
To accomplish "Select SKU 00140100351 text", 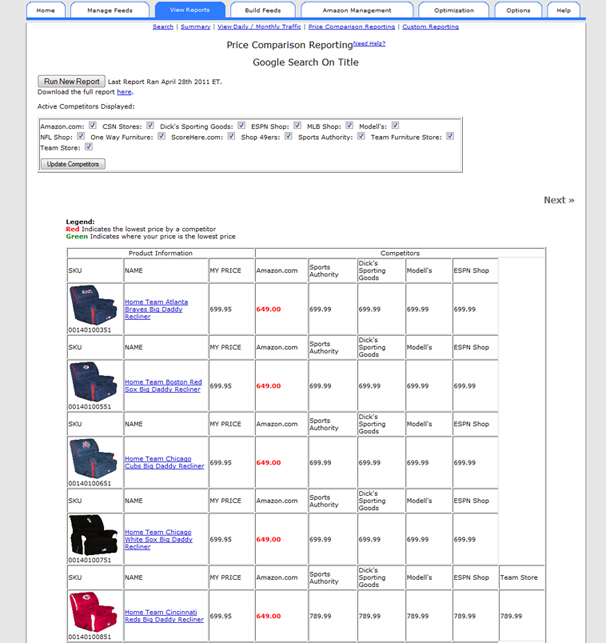I will 89,330.
